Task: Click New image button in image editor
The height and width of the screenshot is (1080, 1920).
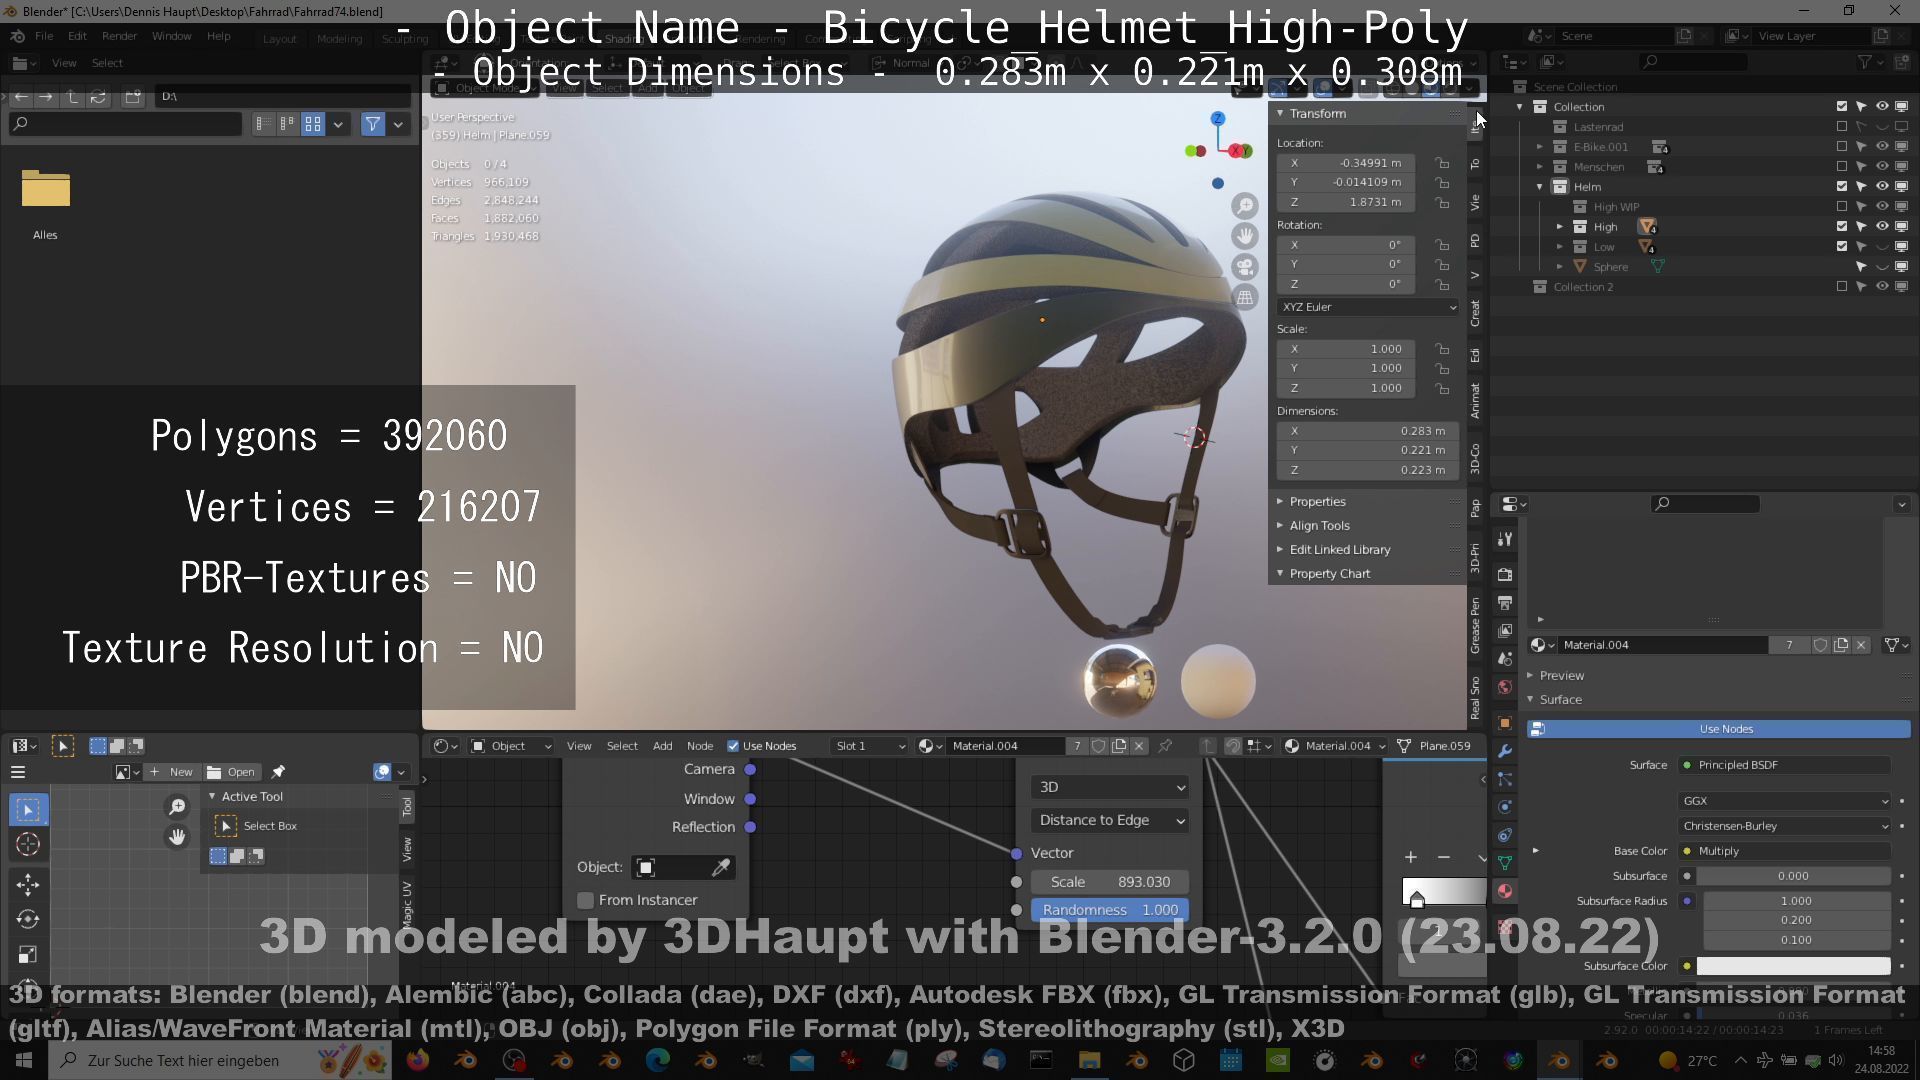Action: pos(172,772)
